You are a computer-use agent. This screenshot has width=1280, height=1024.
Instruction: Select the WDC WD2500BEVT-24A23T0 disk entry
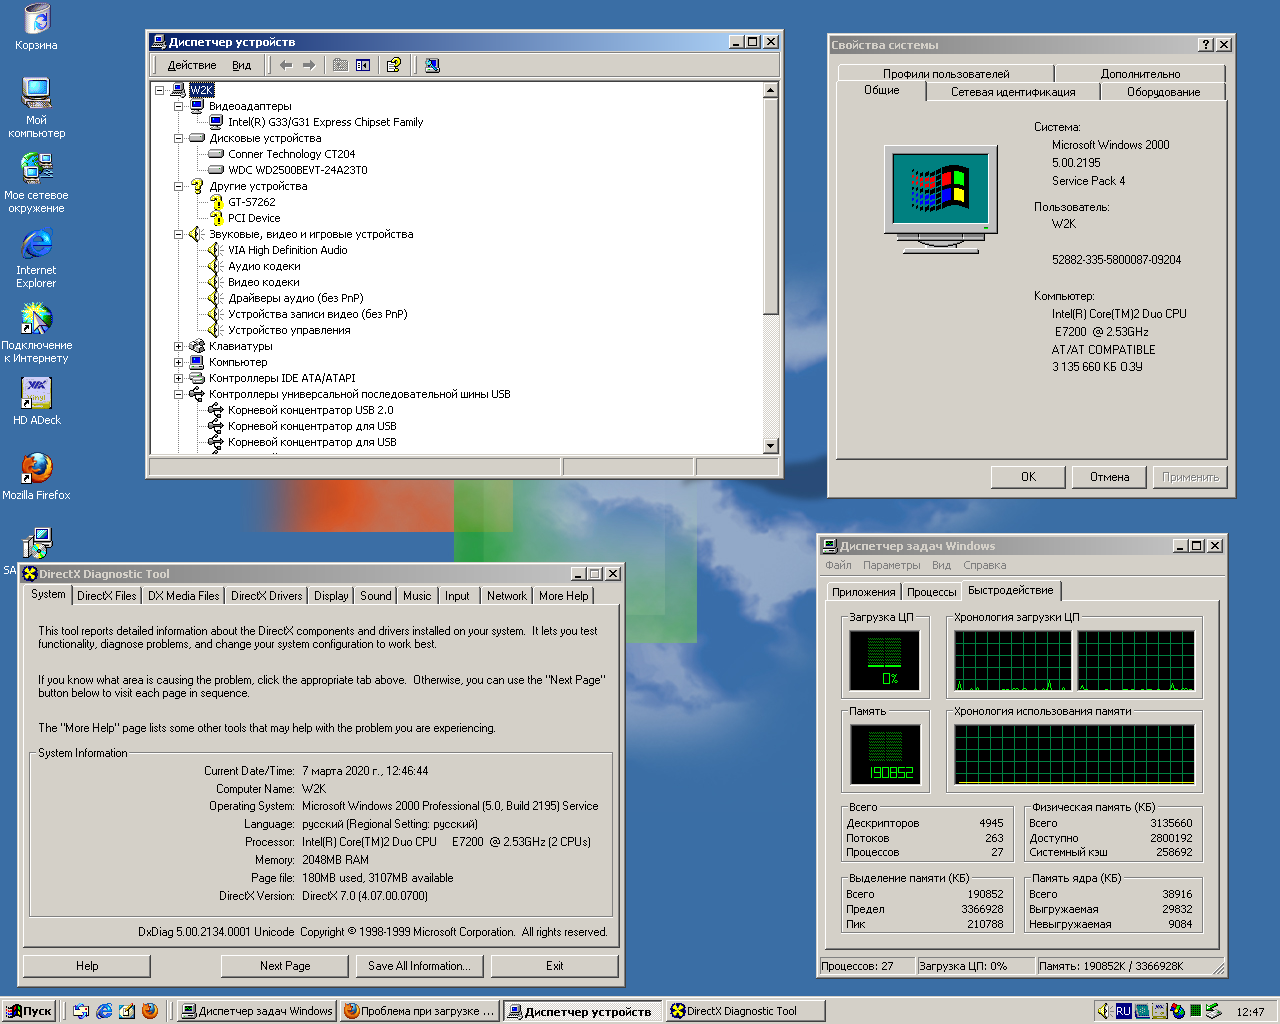tap(298, 170)
